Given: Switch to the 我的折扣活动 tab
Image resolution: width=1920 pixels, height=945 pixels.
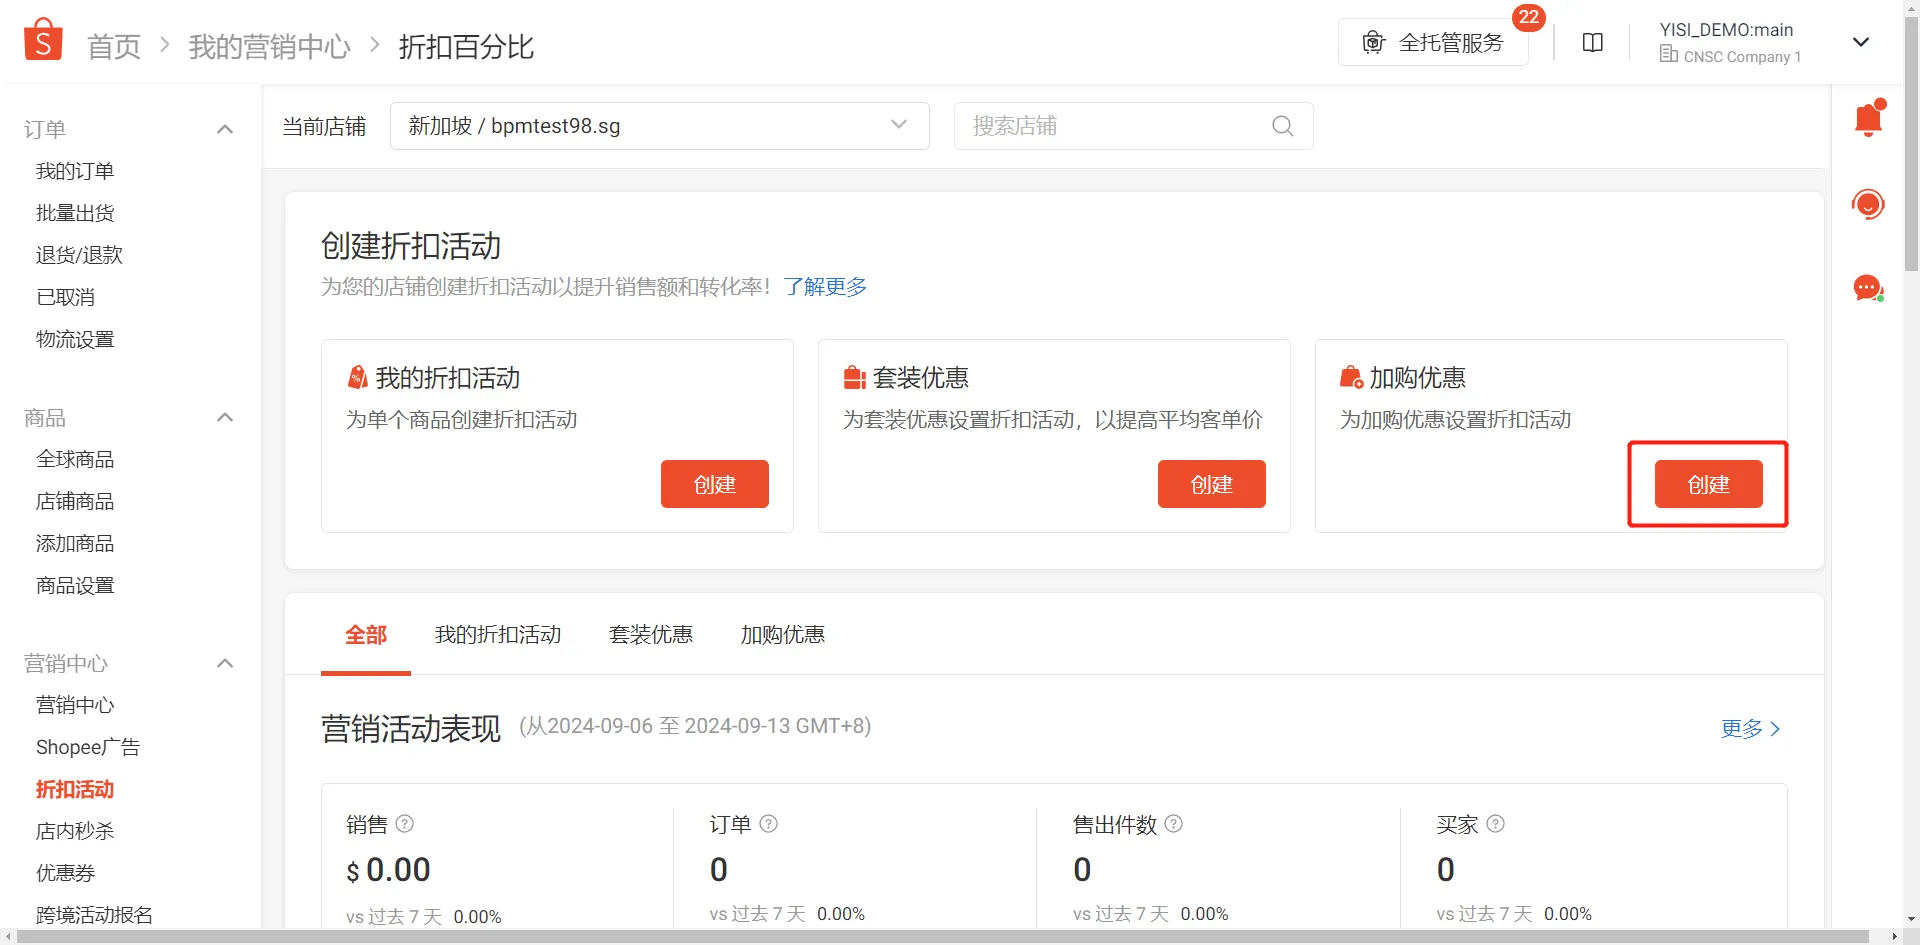Looking at the screenshot, I should point(498,634).
